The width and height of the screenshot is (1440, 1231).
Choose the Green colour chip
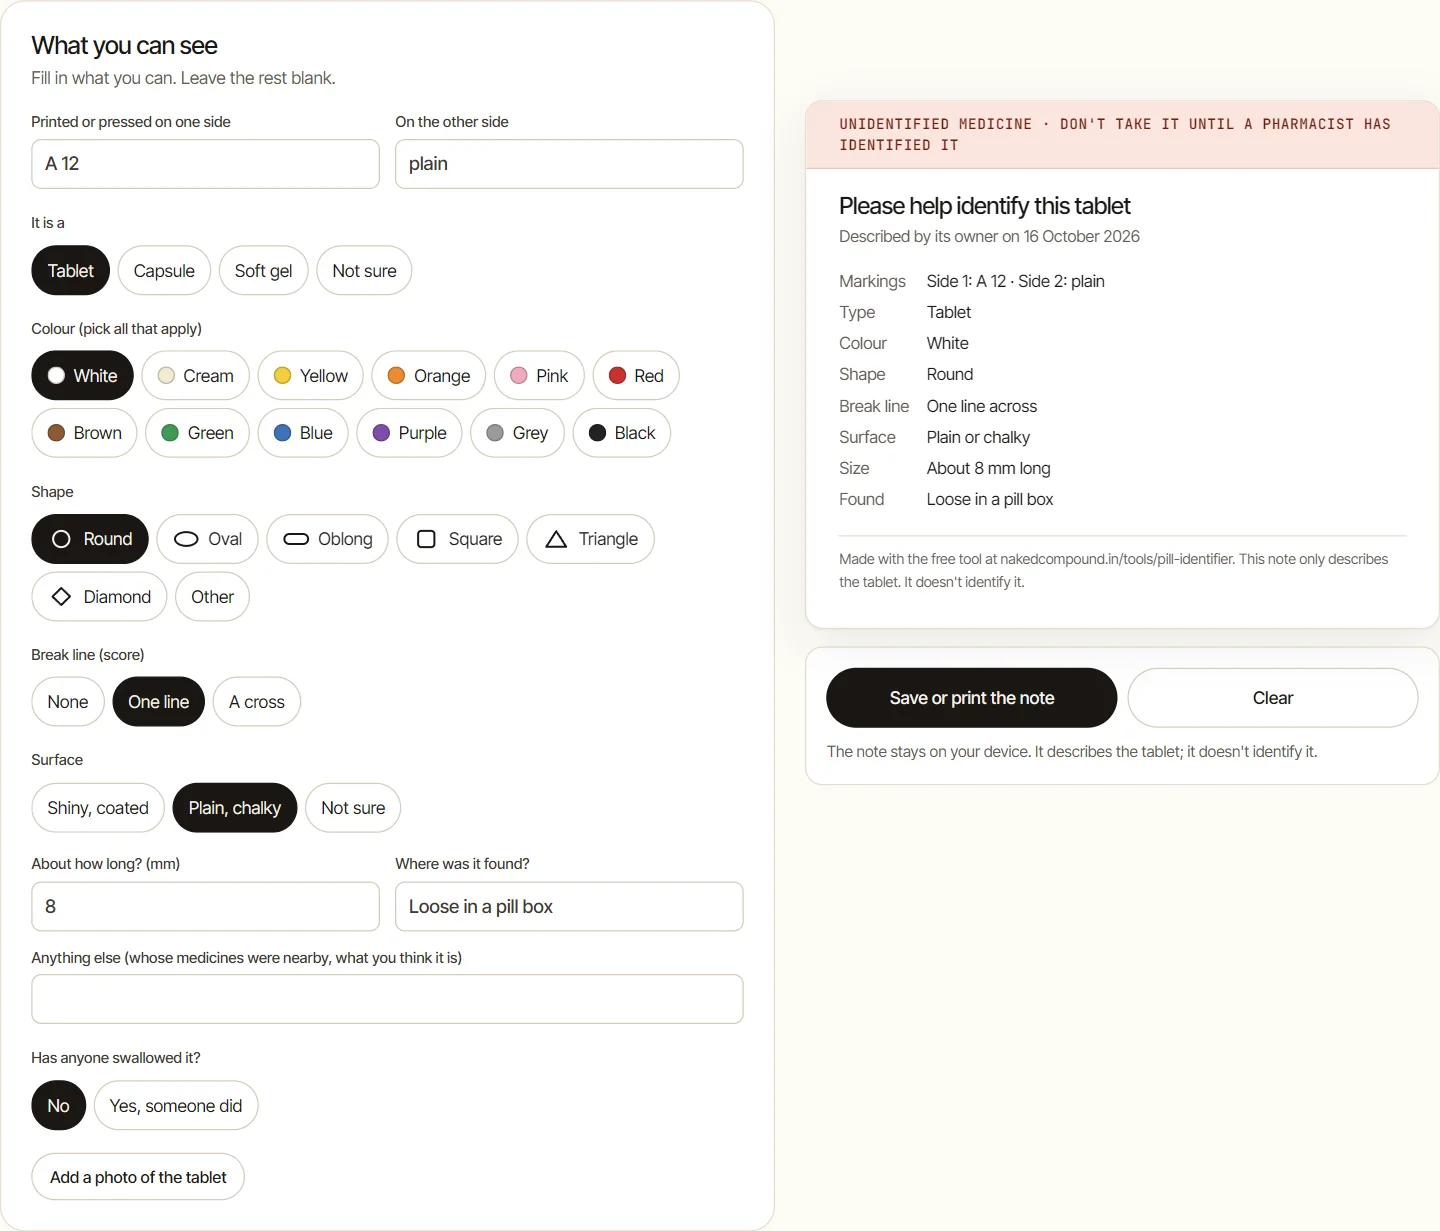pyautogui.click(x=197, y=433)
